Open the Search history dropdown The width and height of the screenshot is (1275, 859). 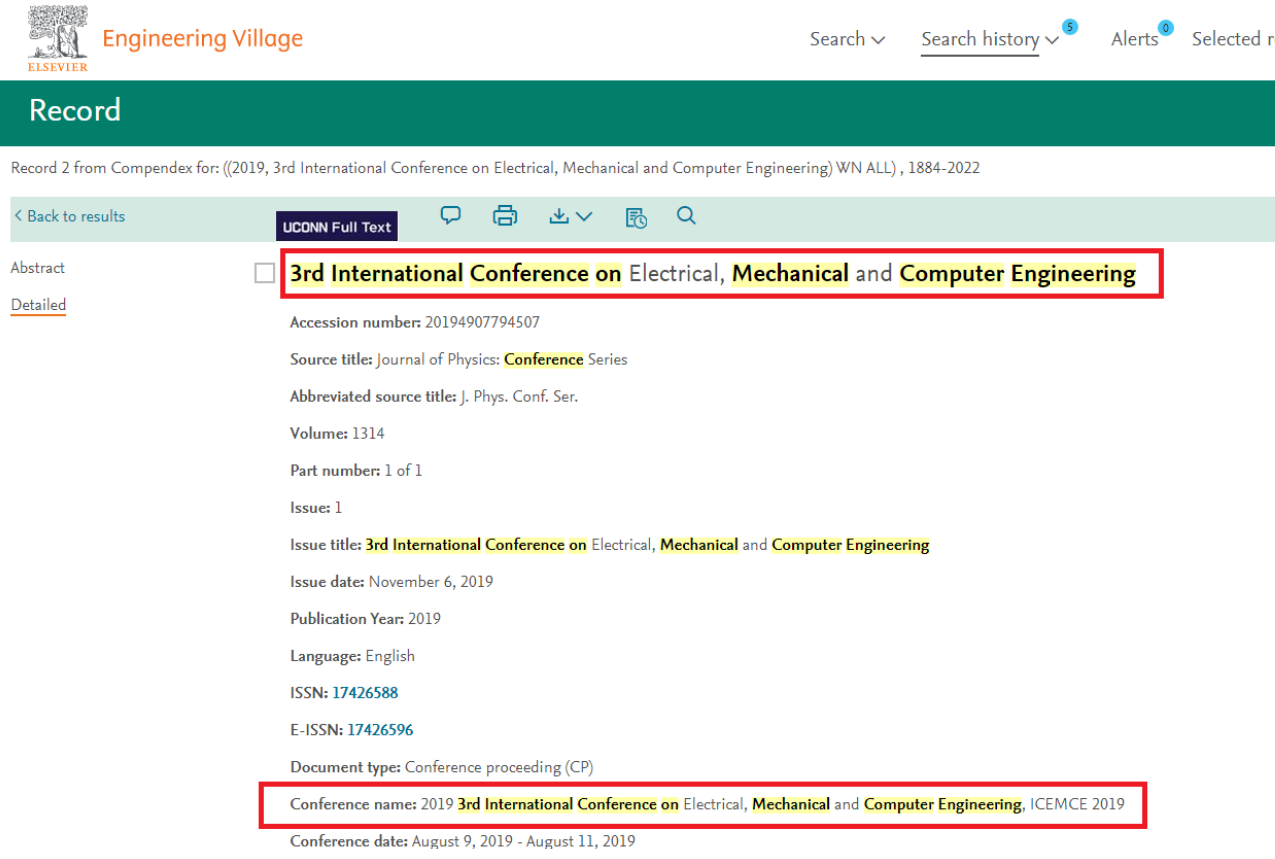(989, 39)
